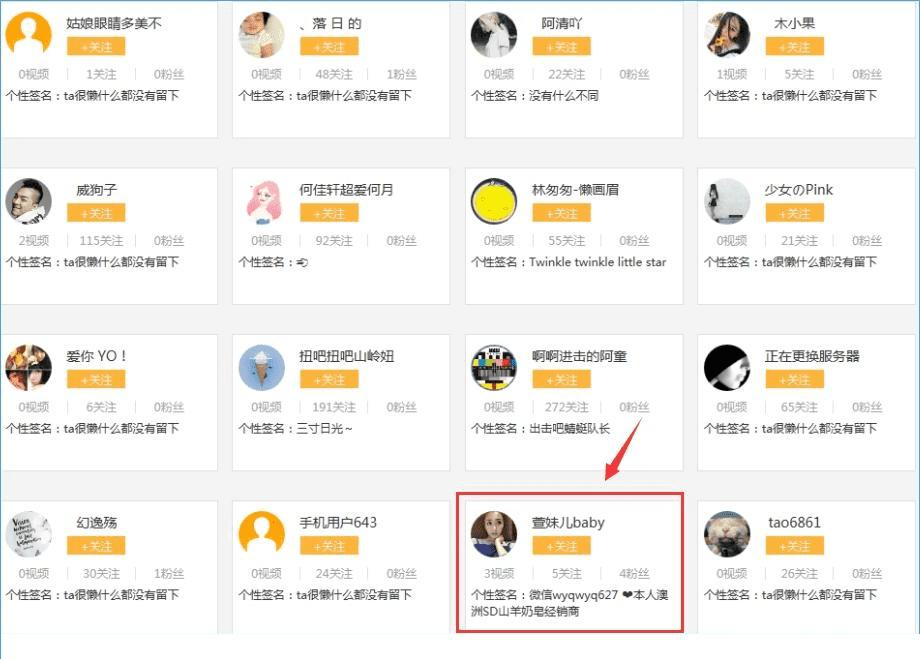This screenshot has height=659, width=920.
Task: Follow user 阿清吖
Action: coord(561,47)
